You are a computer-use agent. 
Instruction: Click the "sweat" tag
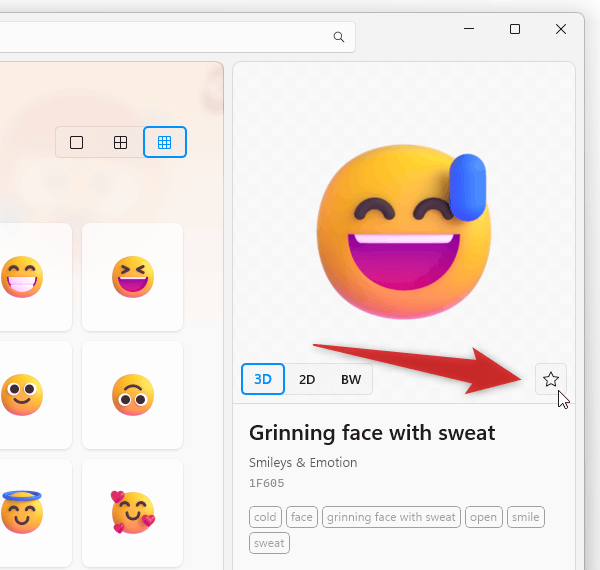pyautogui.click(x=269, y=543)
